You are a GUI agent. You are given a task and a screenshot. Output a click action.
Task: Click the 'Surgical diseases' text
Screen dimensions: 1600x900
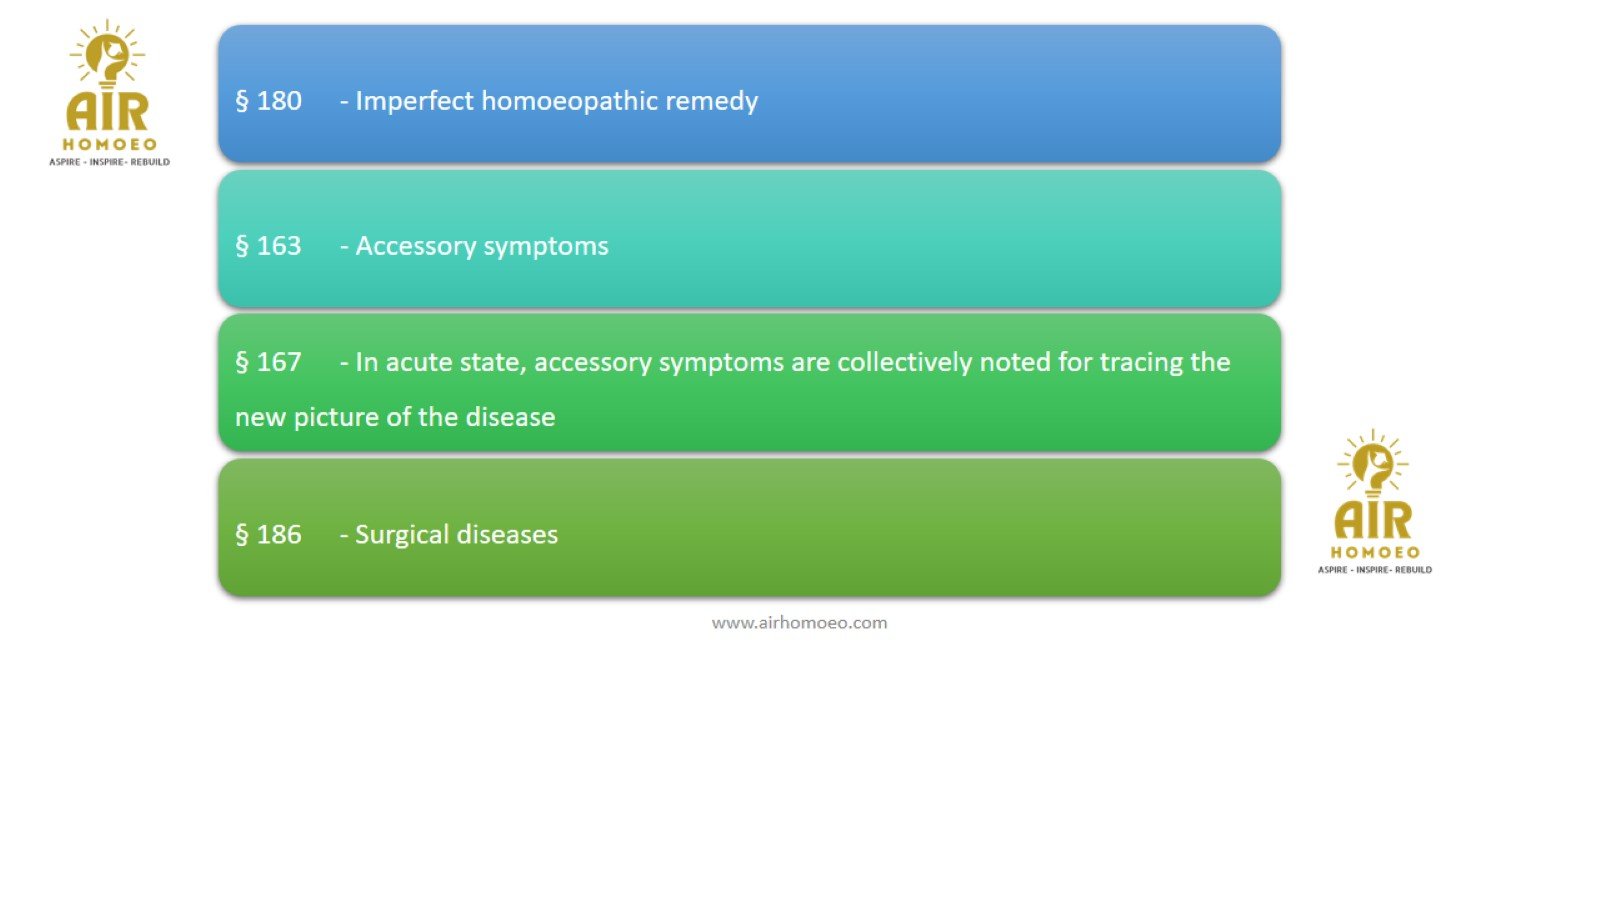coord(456,535)
